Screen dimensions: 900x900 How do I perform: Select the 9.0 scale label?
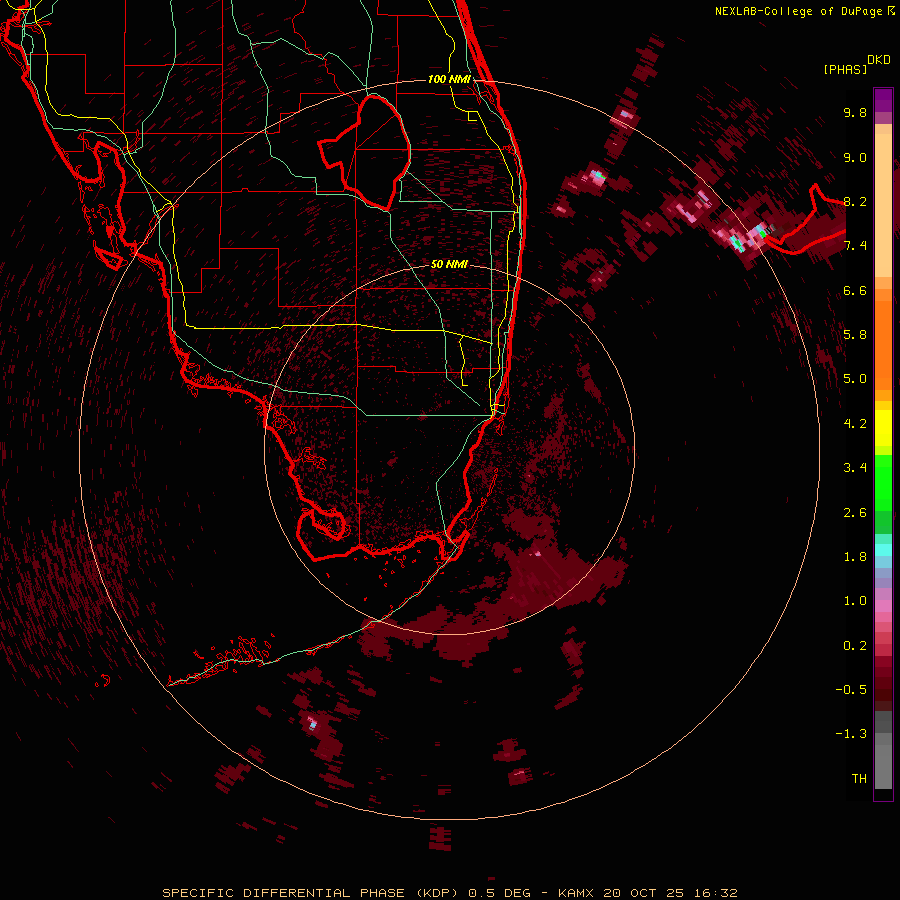point(855,157)
